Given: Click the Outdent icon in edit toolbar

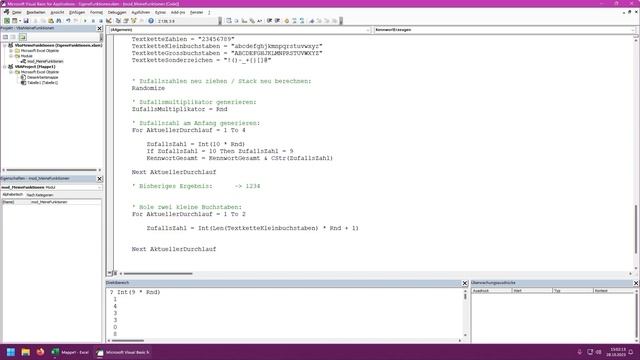Looking at the screenshot, I should tap(277, 21).
